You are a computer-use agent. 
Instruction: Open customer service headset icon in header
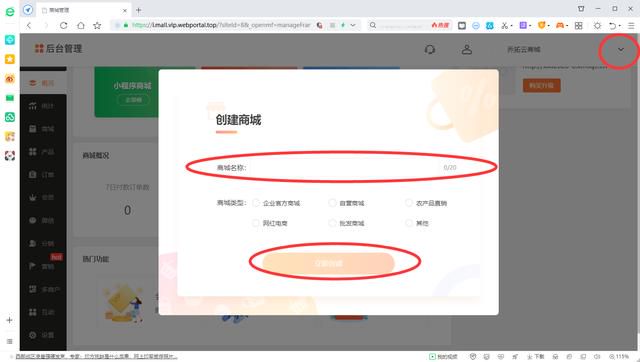click(x=429, y=49)
